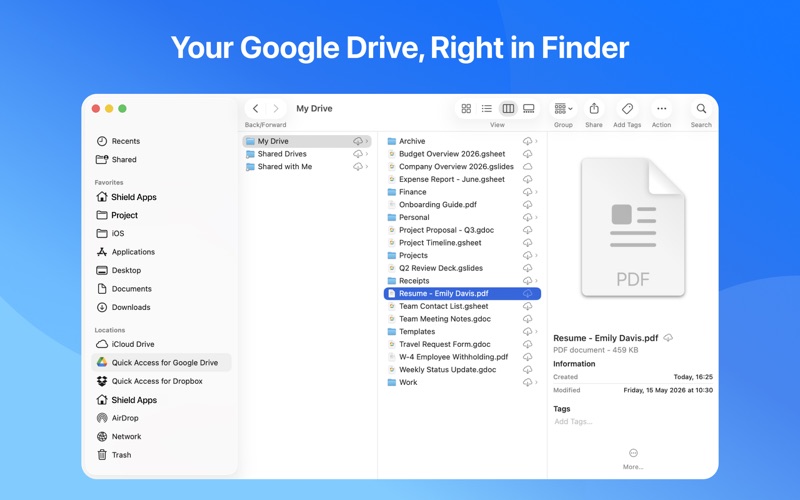Switch to icon grid view
Image resolution: width=800 pixels, height=500 pixels.
pyautogui.click(x=466, y=108)
